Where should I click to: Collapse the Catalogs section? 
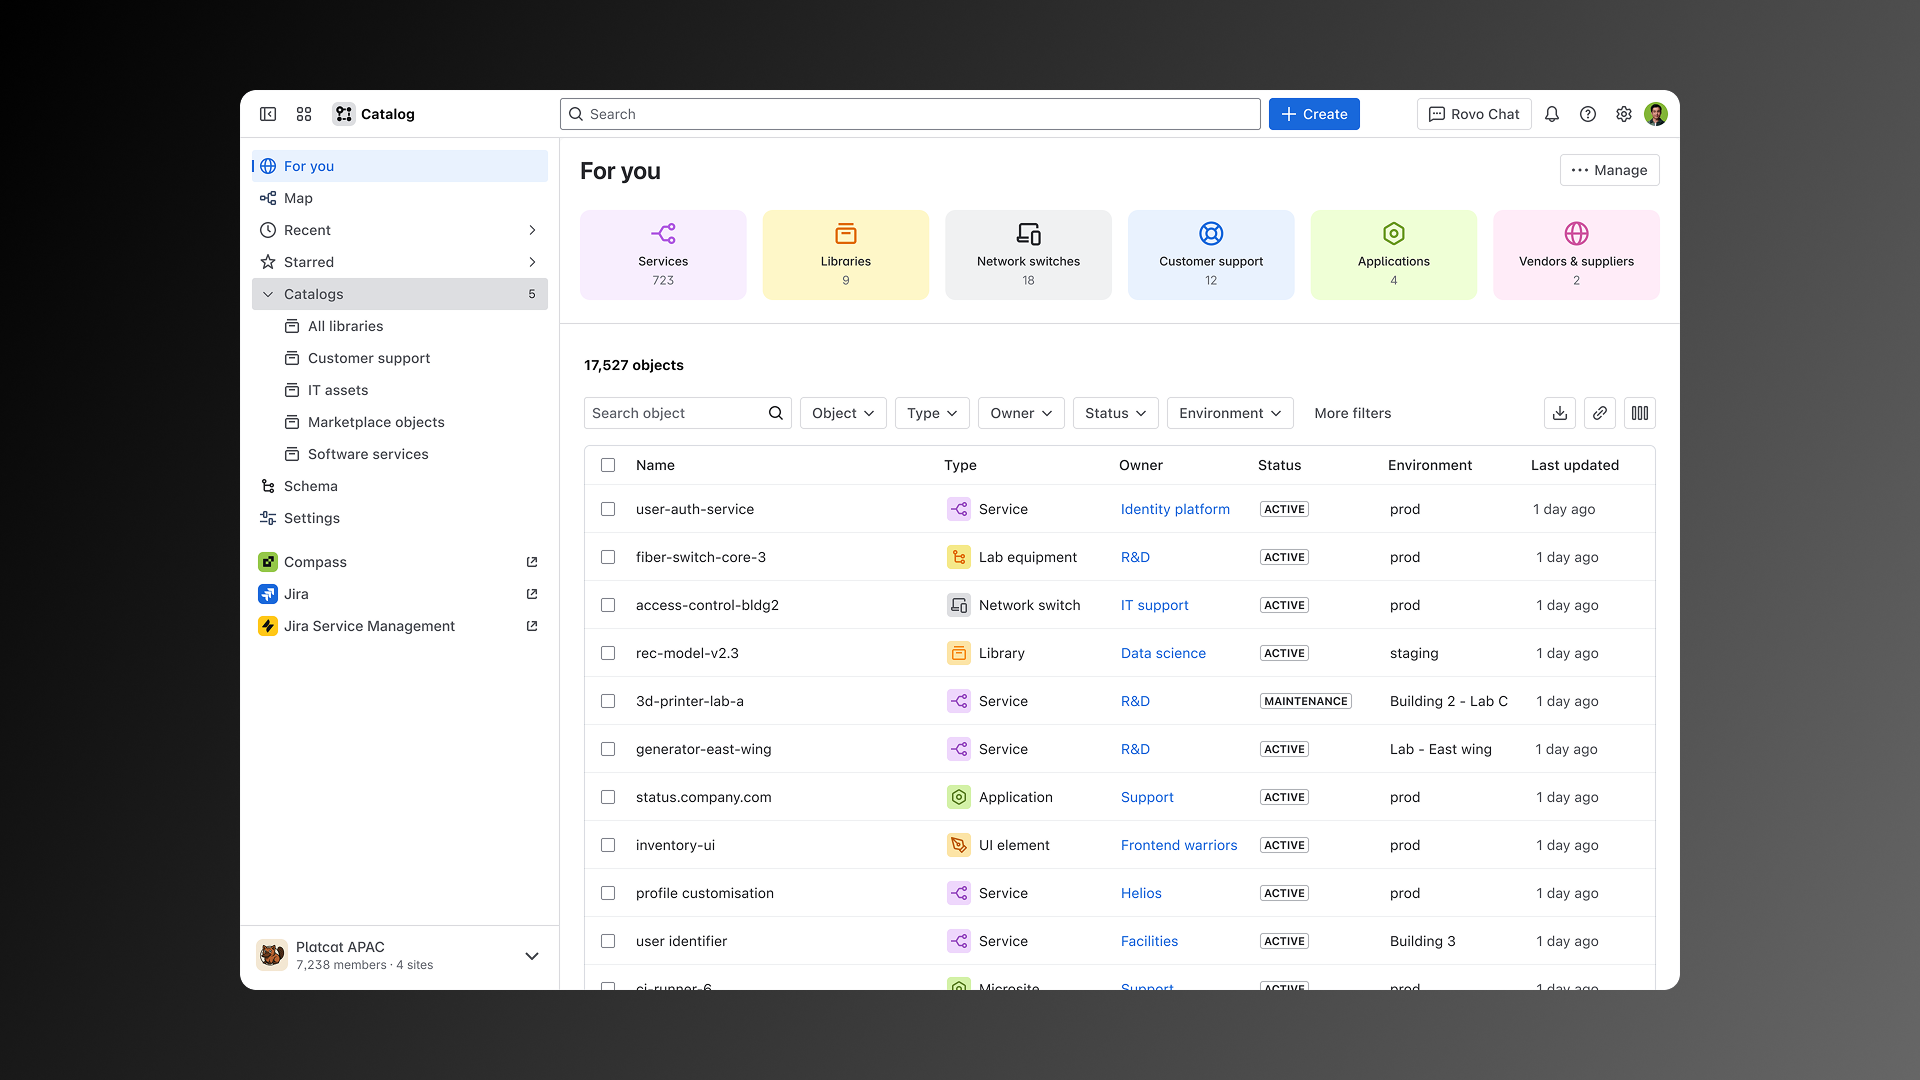268,294
